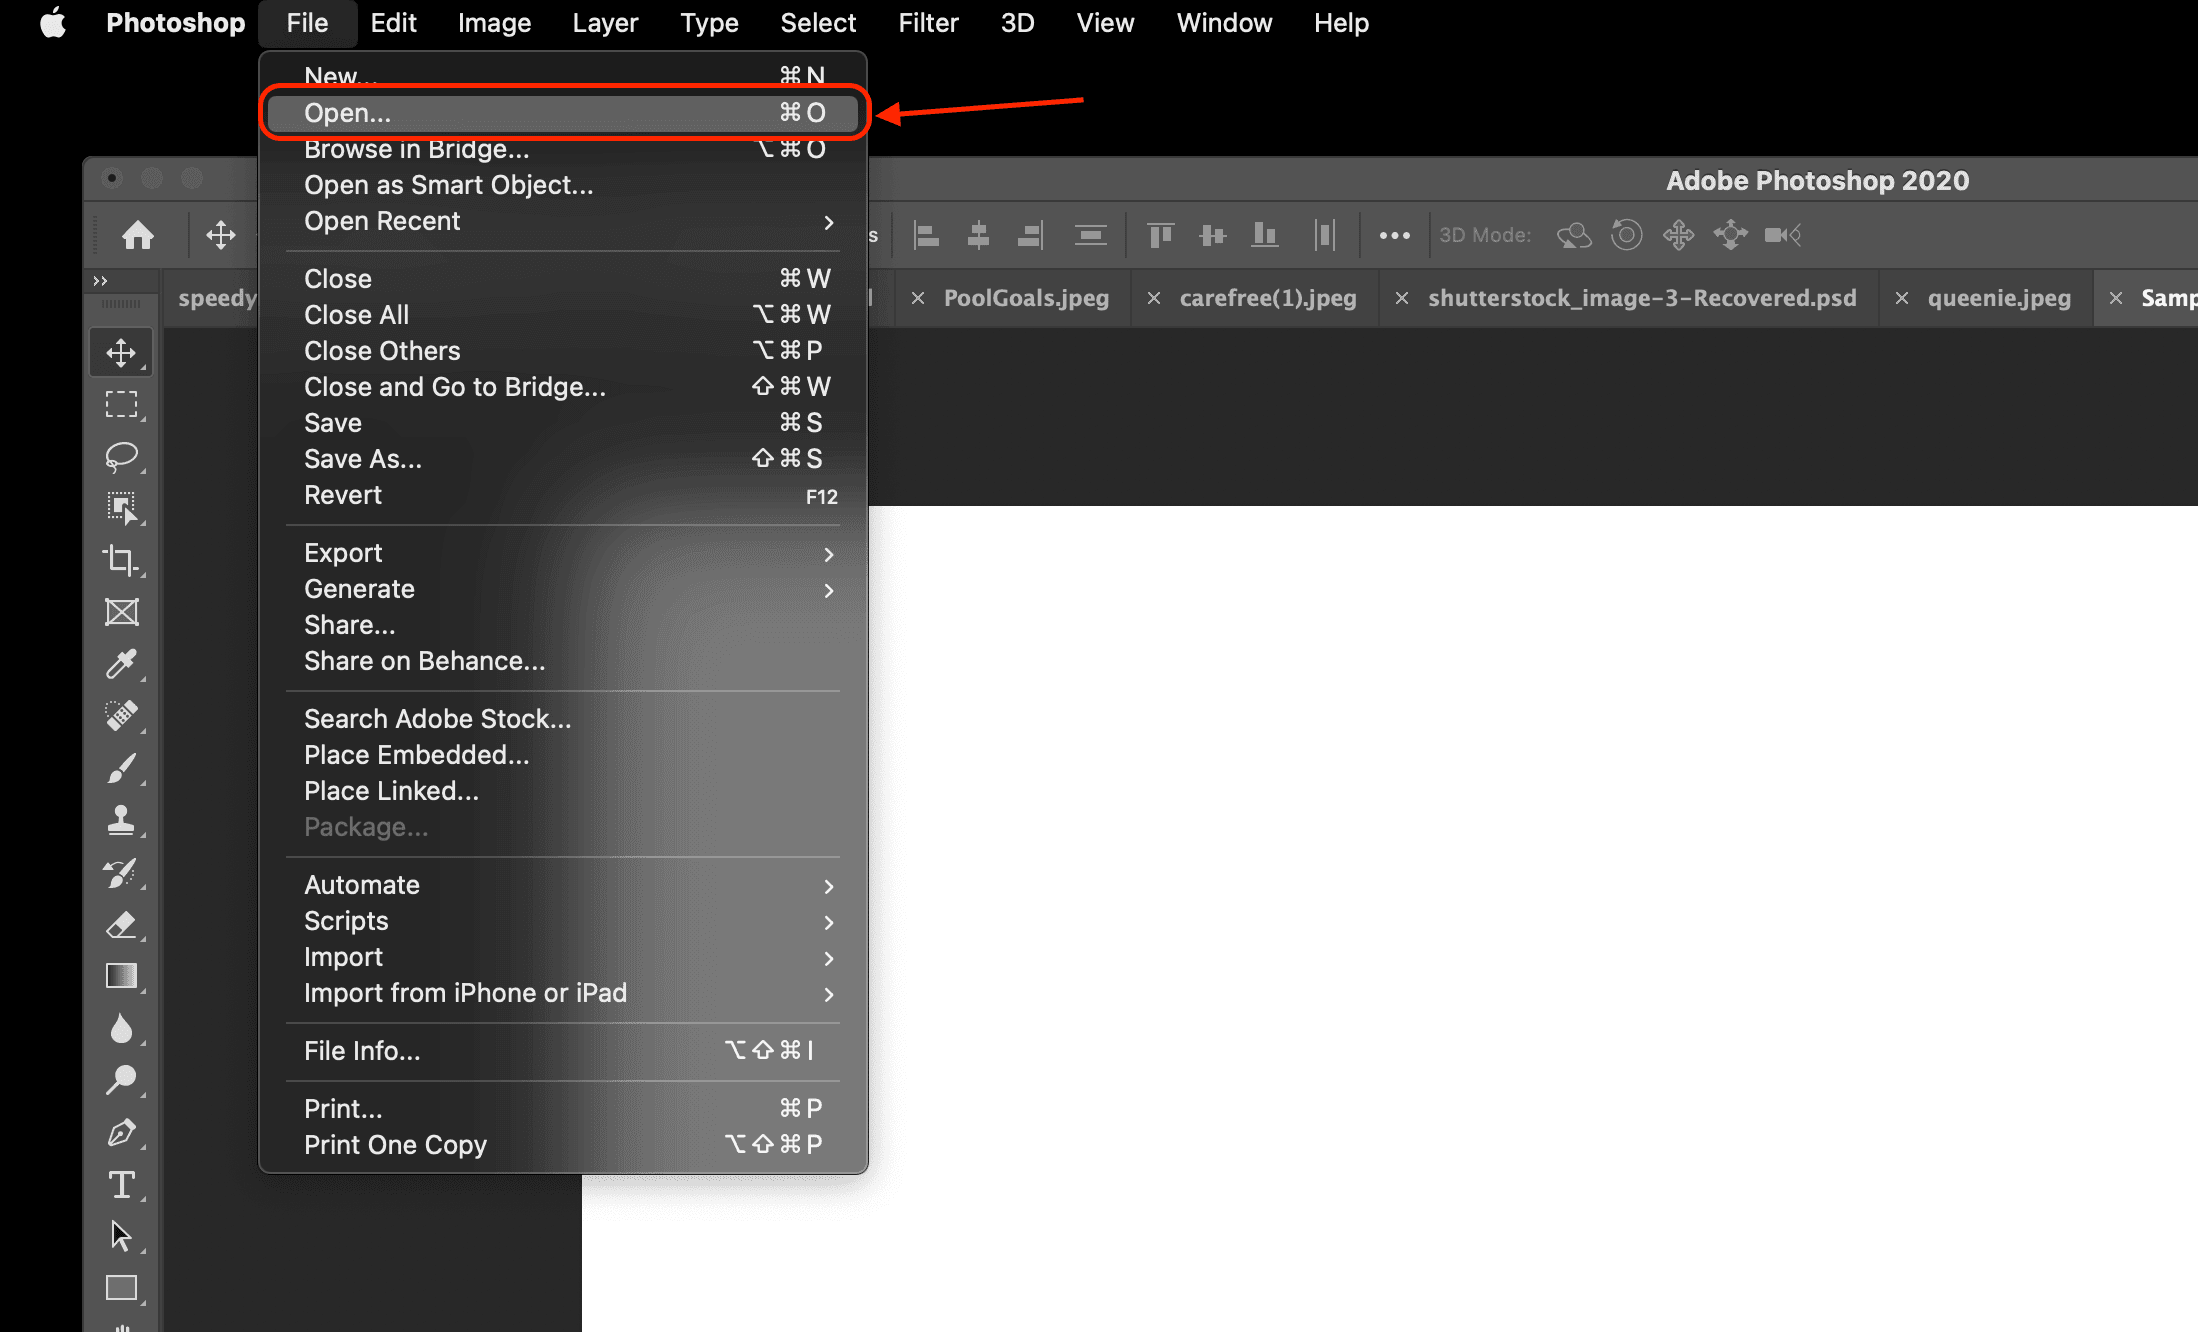Select the Dodge tool
The image size is (2198, 1332).
(x=121, y=1080)
